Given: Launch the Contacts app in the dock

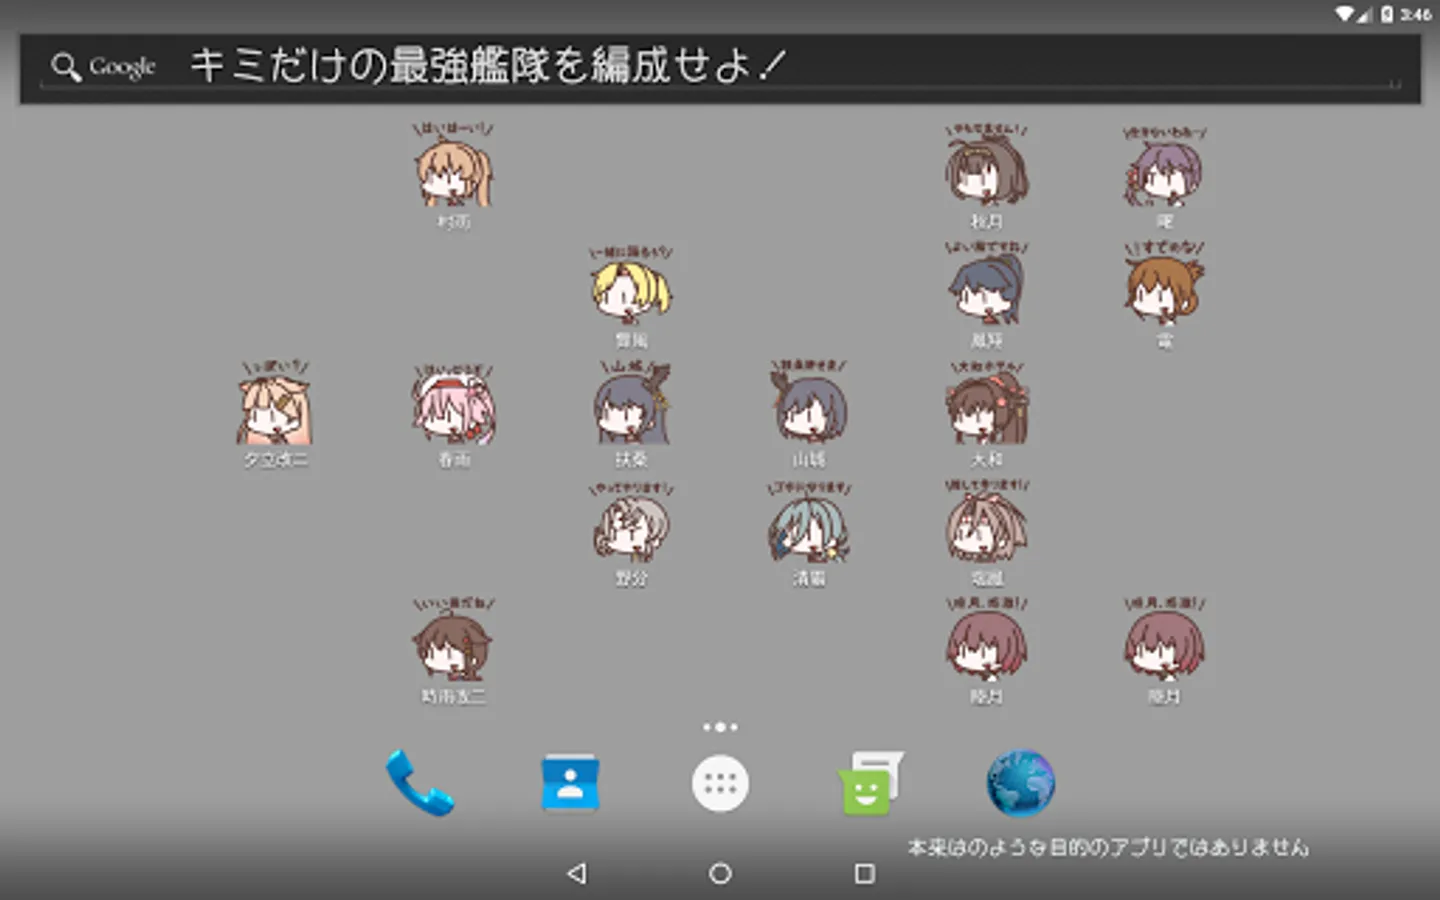Looking at the screenshot, I should [570, 783].
